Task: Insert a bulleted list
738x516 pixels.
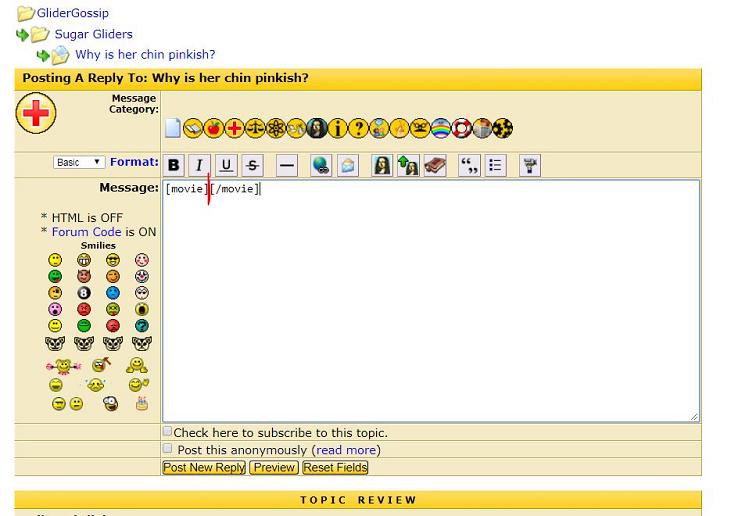Action: coord(496,165)
